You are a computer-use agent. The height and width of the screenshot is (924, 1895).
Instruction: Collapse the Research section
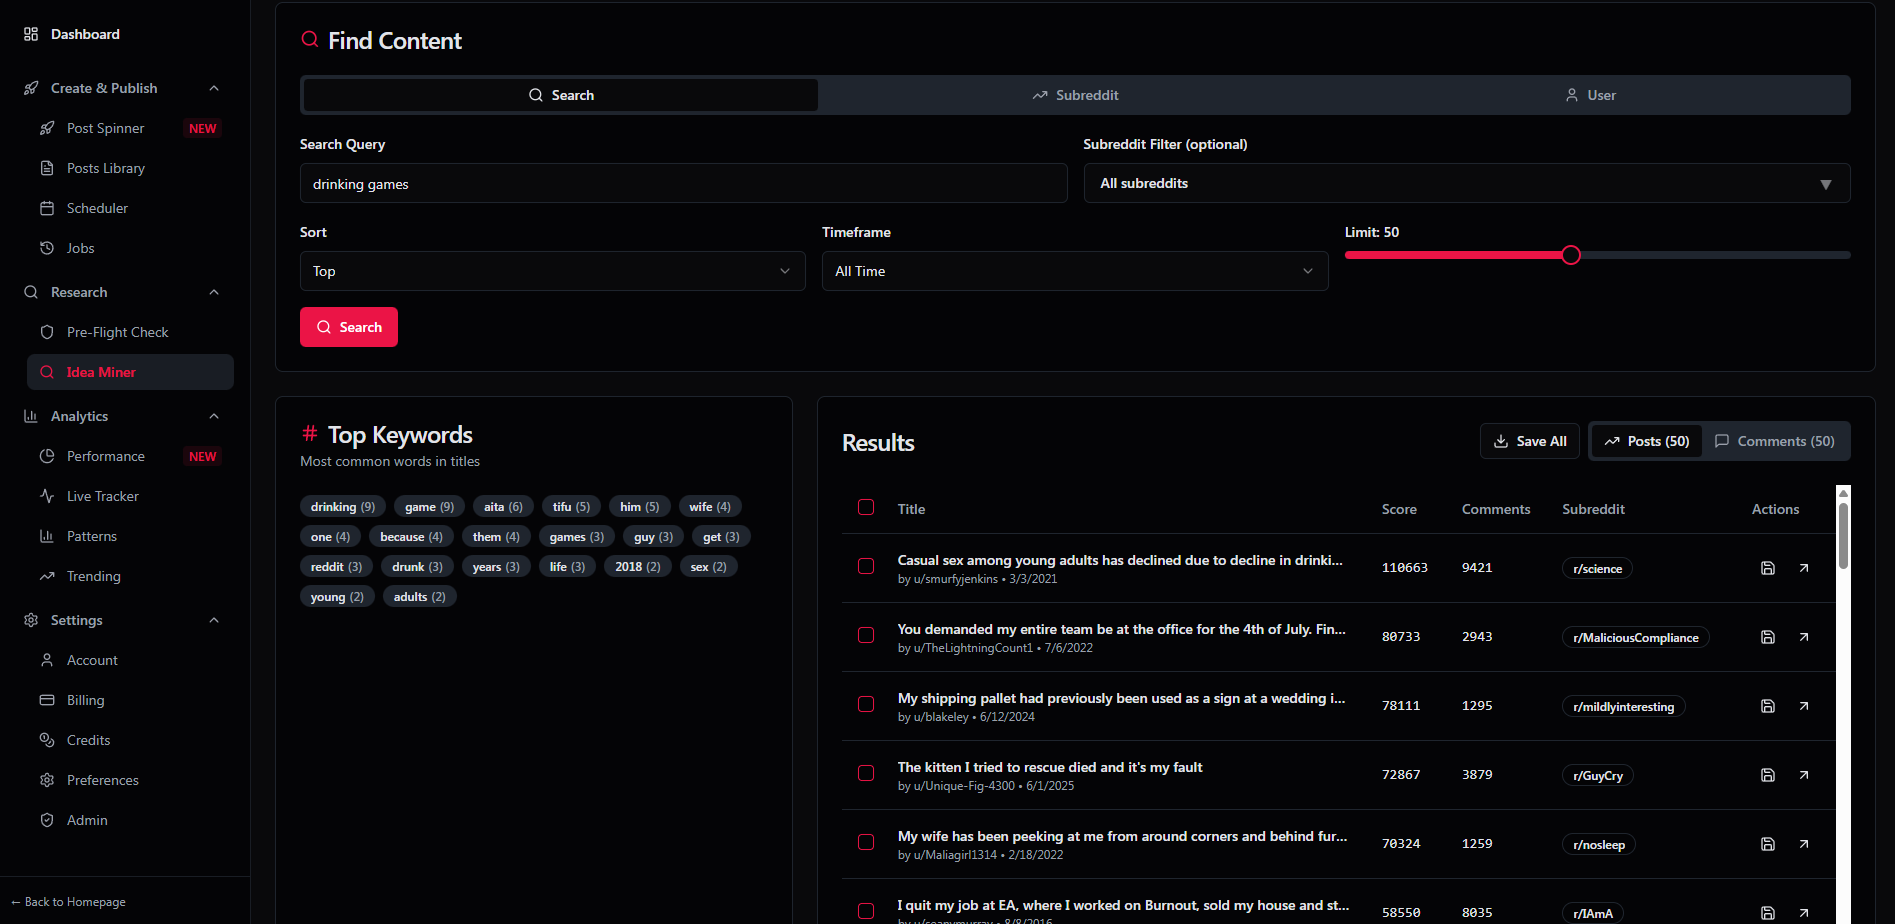coord(214,292)
